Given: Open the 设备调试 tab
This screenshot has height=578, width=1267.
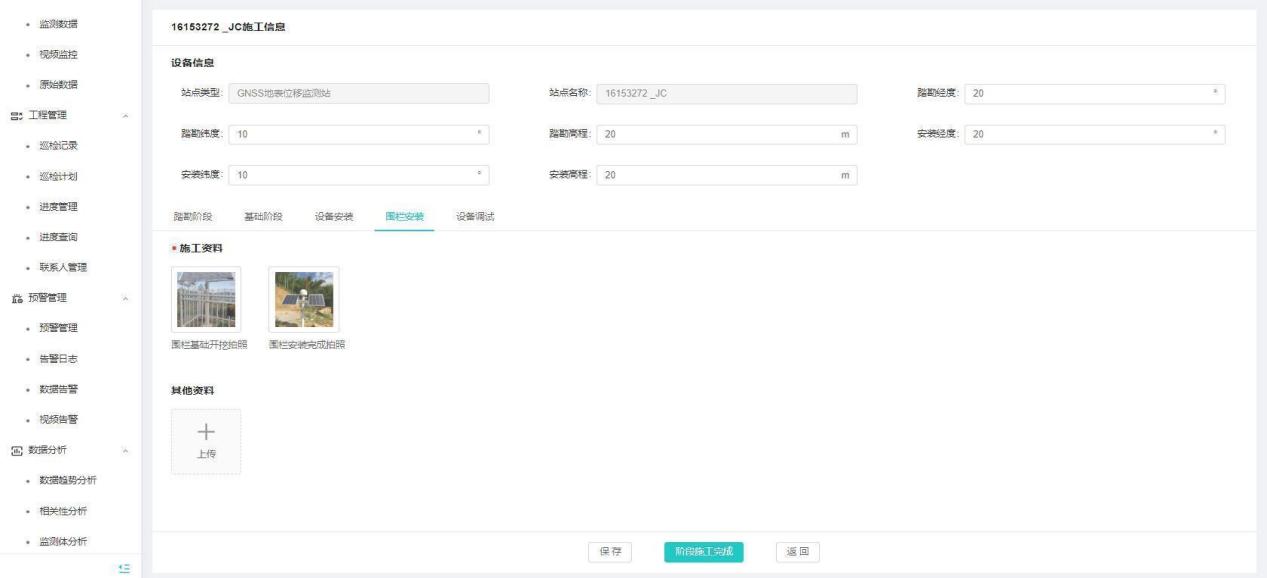Looking at the screenshot, I should [475, 217].
